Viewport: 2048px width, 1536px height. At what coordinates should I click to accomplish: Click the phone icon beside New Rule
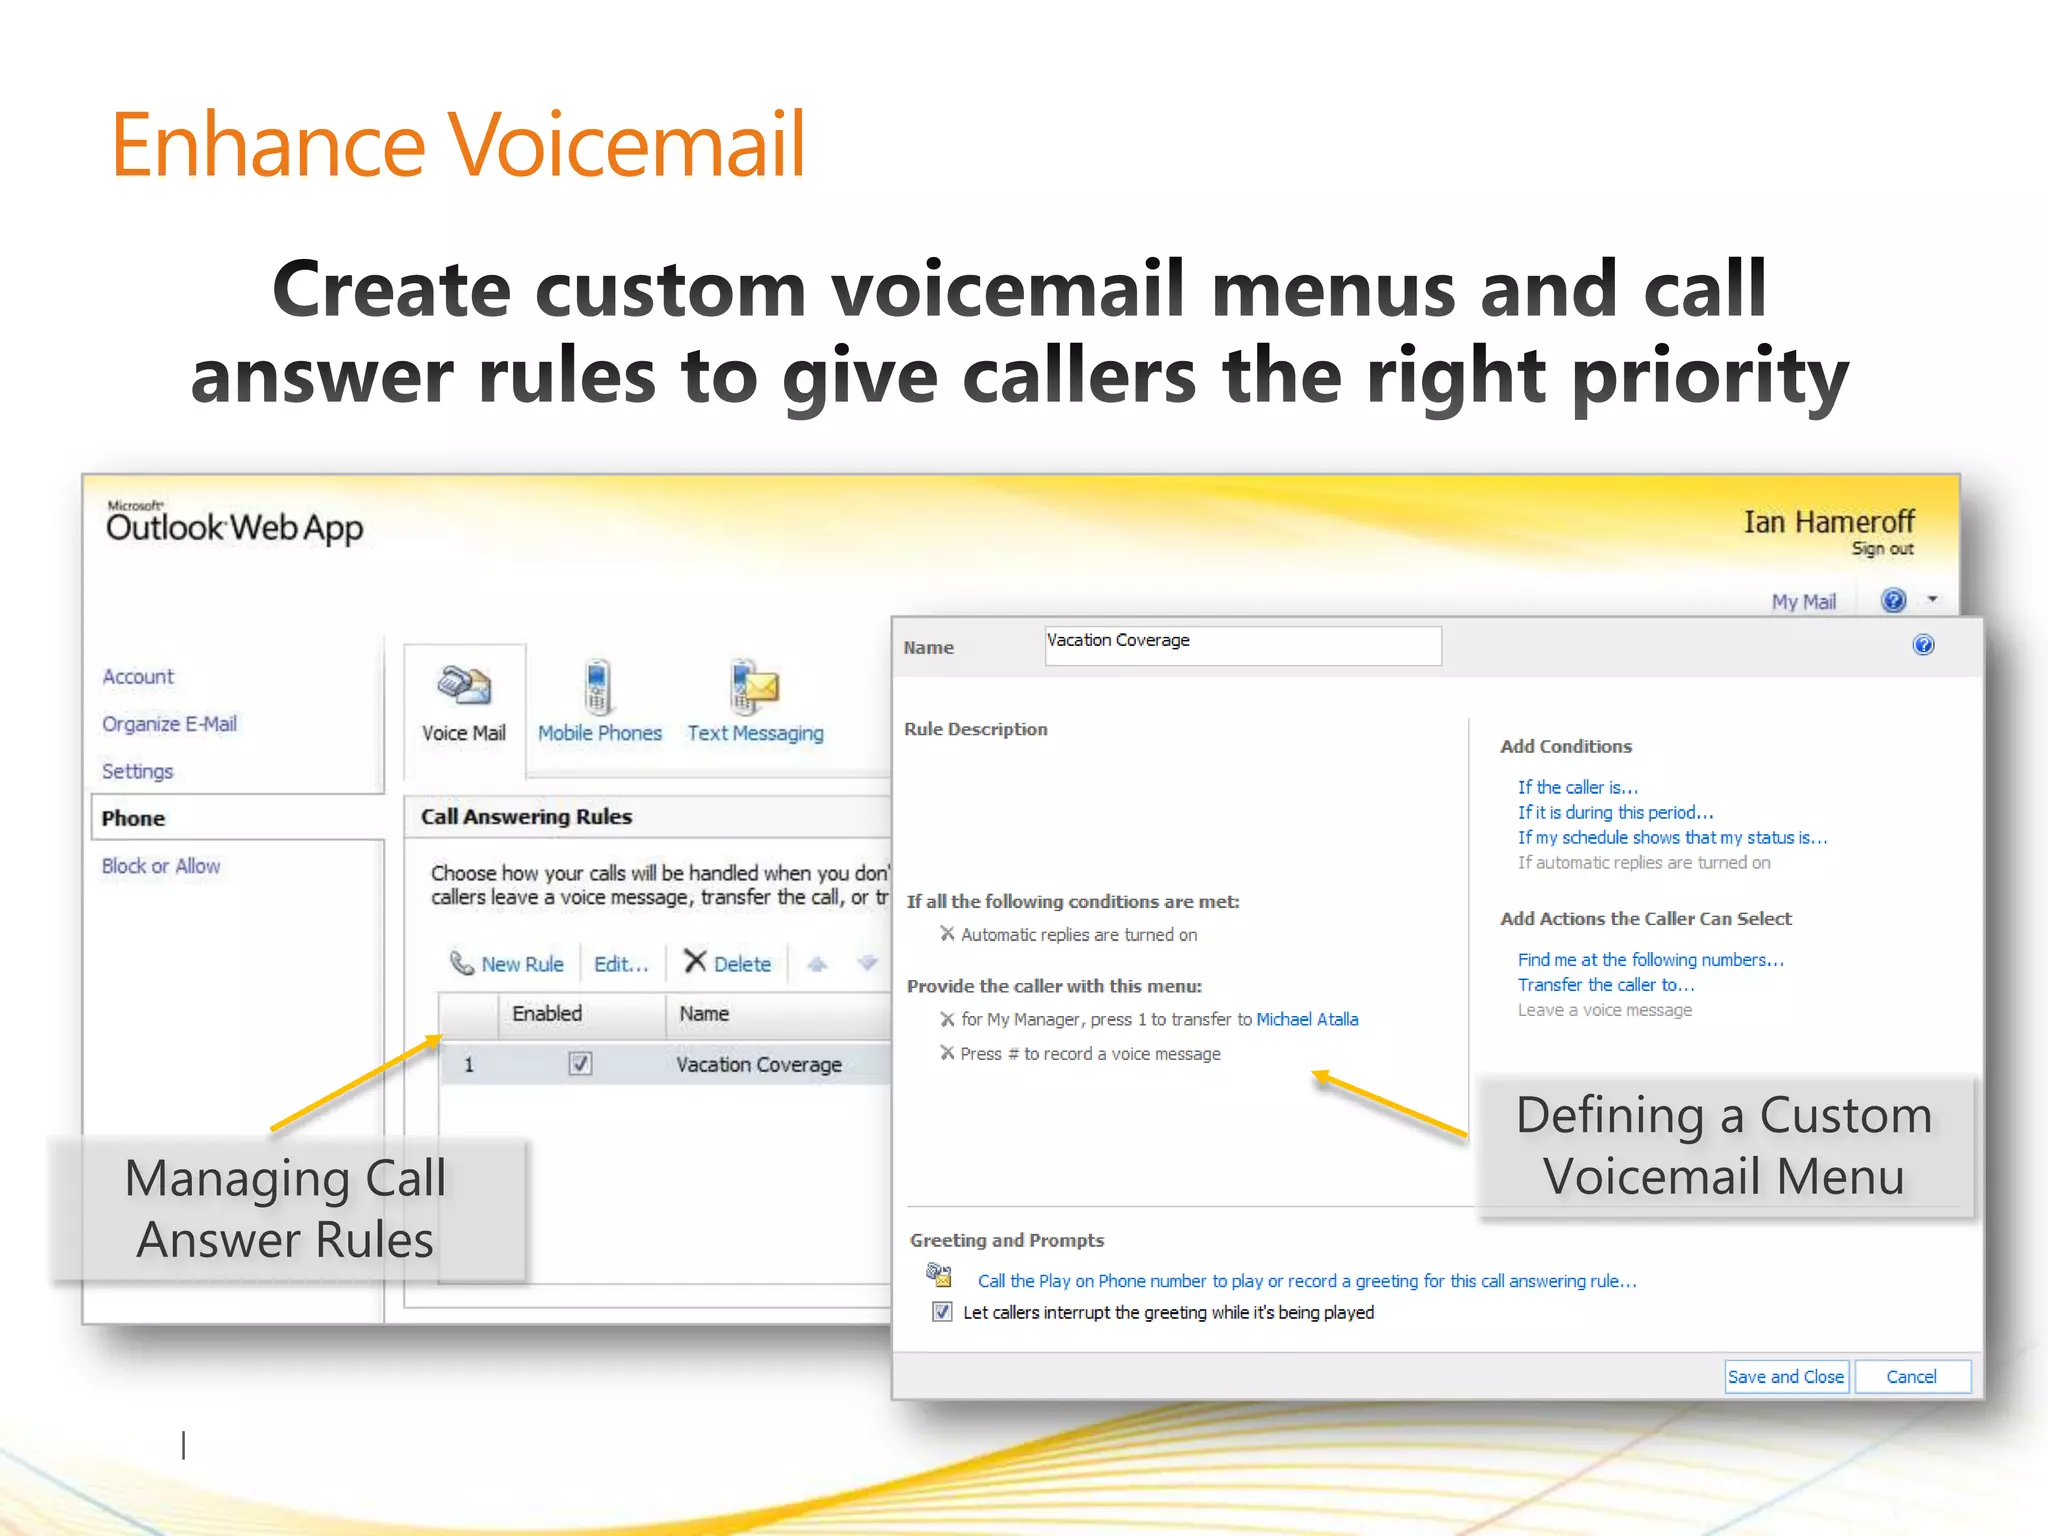coord(462,963)
